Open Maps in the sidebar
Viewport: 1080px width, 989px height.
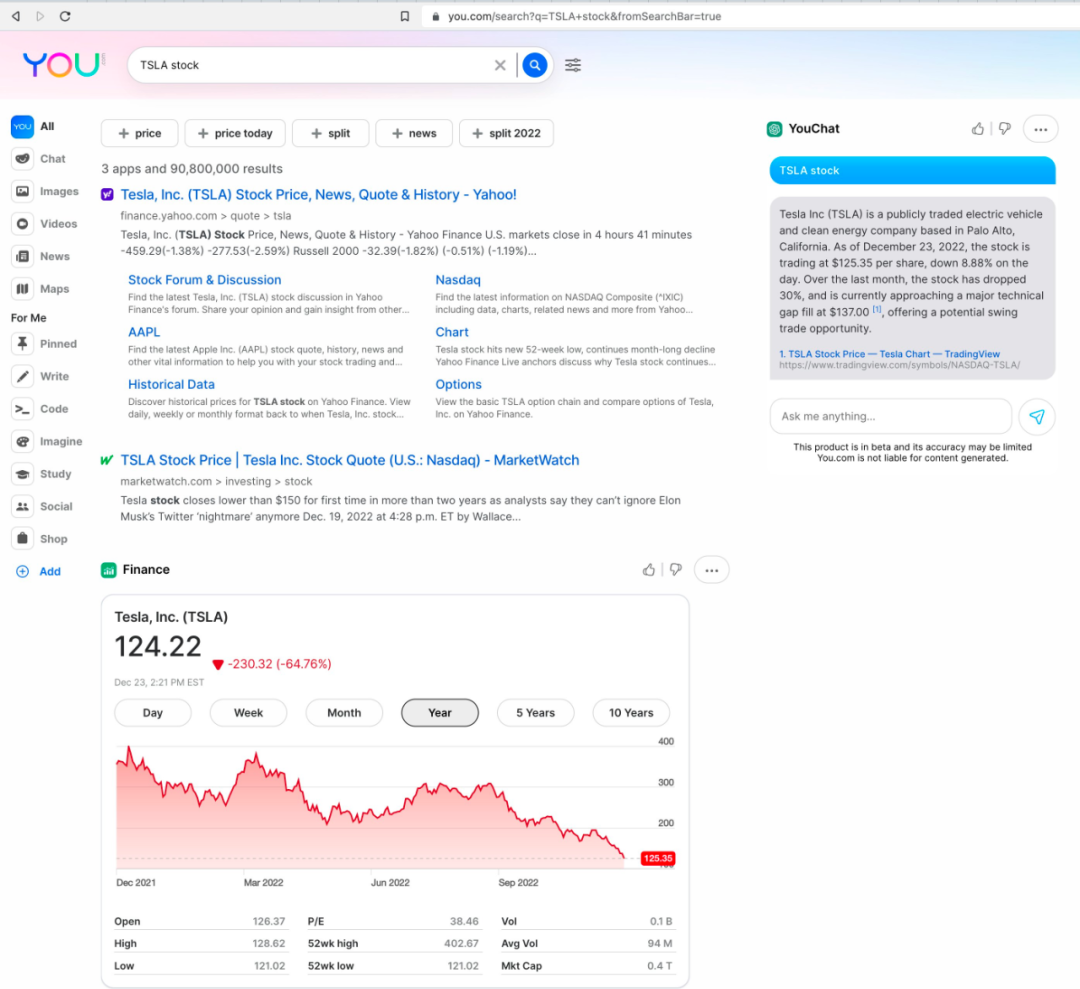coord(41,289)
